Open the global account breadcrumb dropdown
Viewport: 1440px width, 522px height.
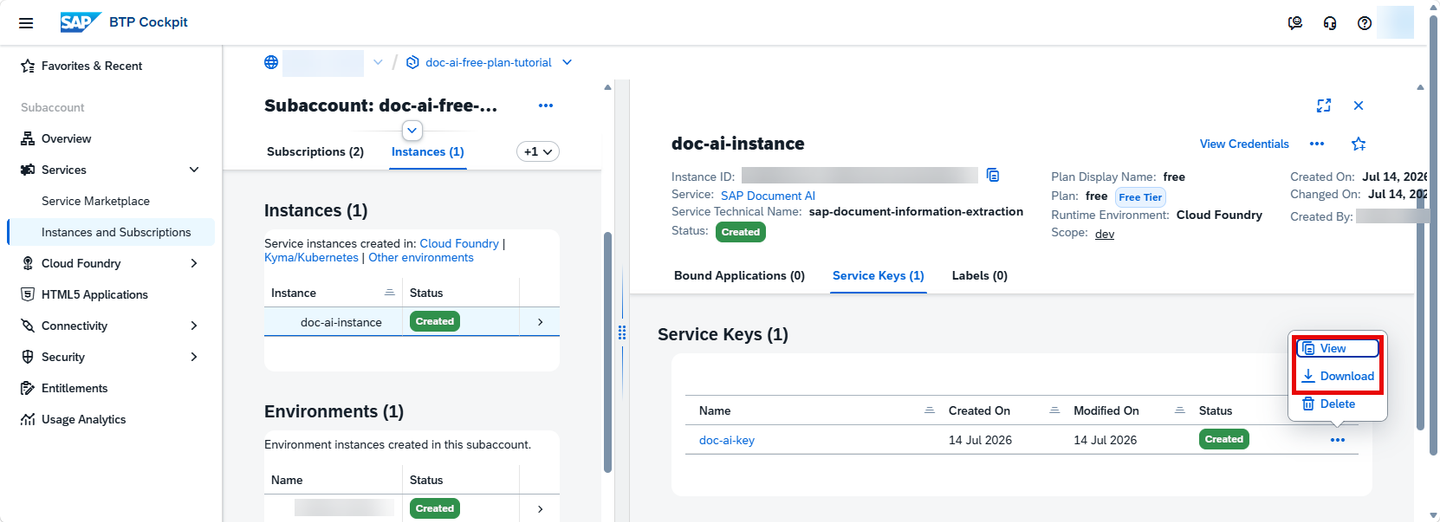click(378, 62)
